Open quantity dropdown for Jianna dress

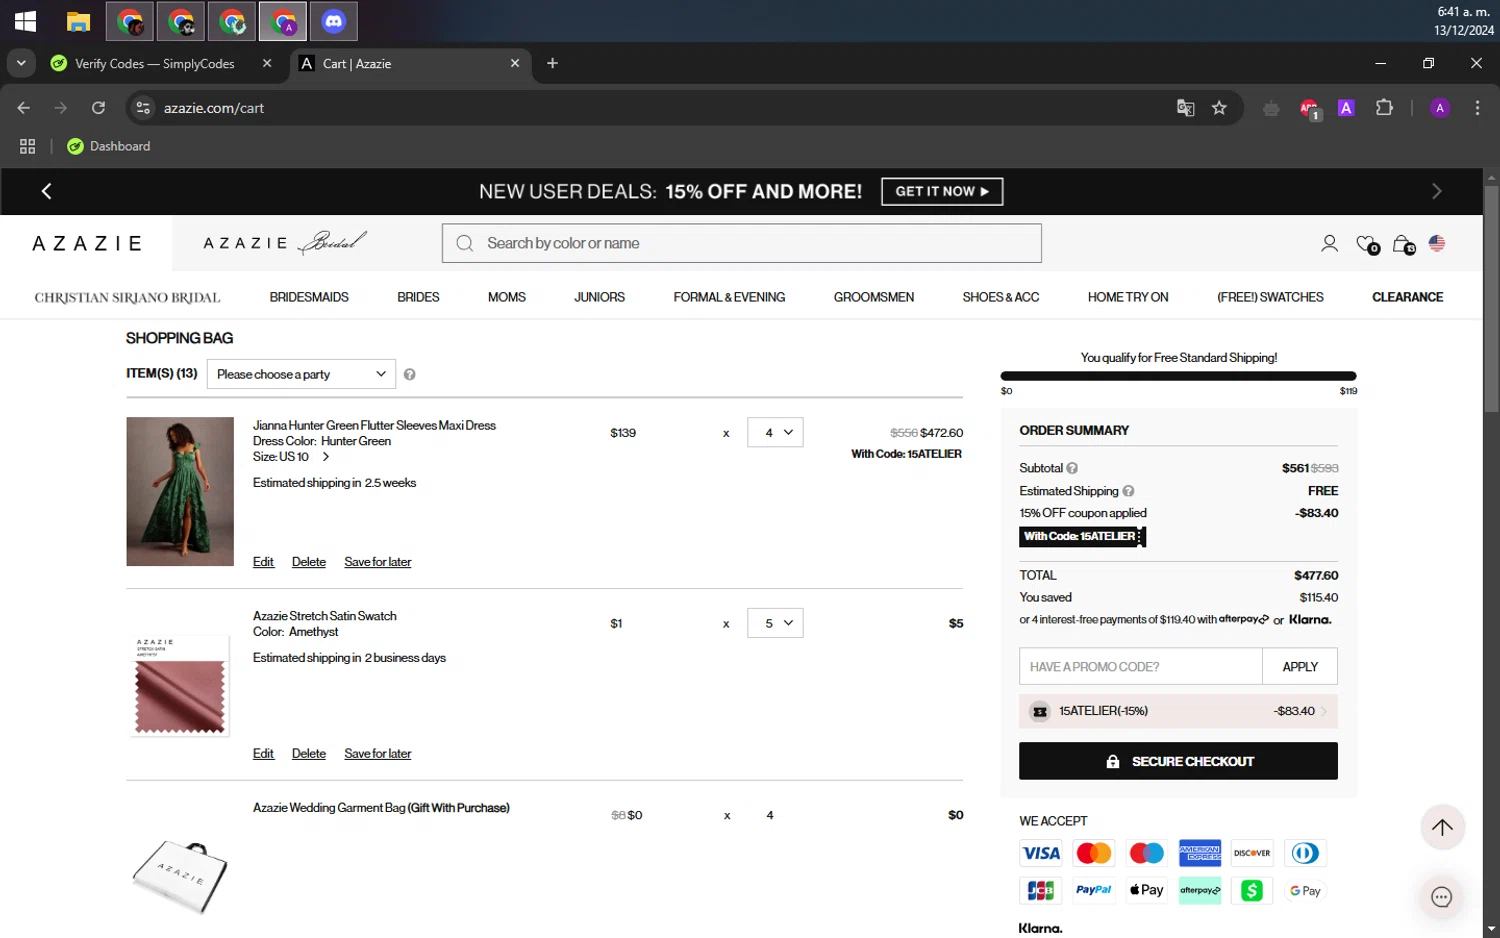775,432
